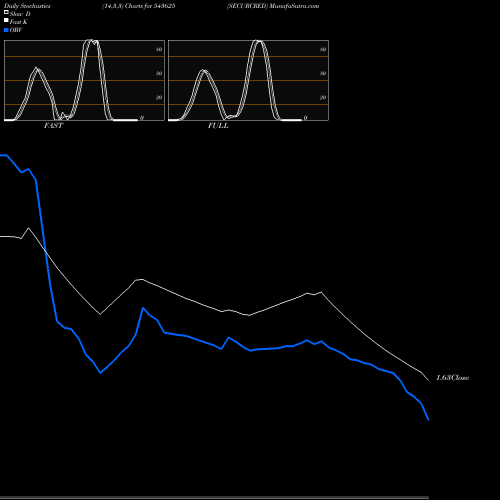The width and height of the screenshot is (500, 500).
Task: Click the 'FULL' label under the chart
Action: pyautogui.click(x=218, y=126)
